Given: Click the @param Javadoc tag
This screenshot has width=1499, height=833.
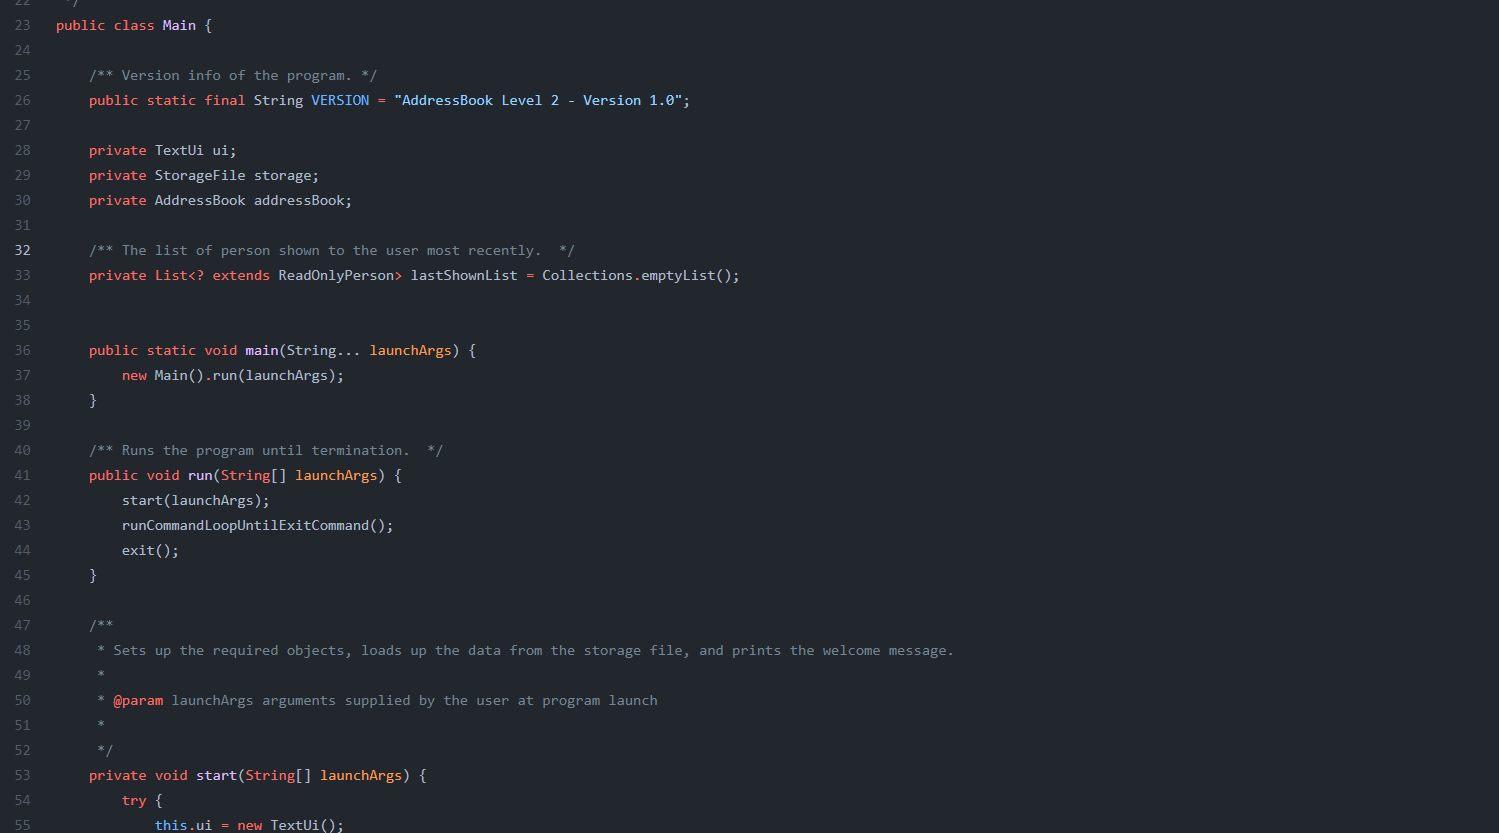Looking at the screenshot, I should (x=138, y=700).
